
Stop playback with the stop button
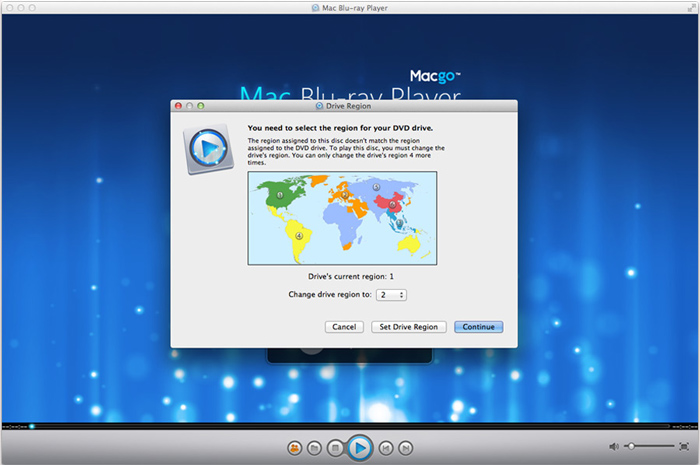[x=335, y=448]
